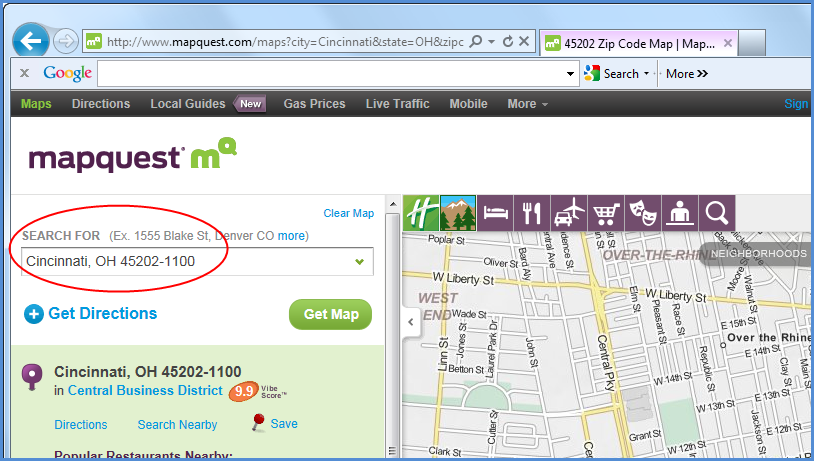Open the Central Business District link
The height and width of the screenshot is (461, 814).
click(146, 391)
